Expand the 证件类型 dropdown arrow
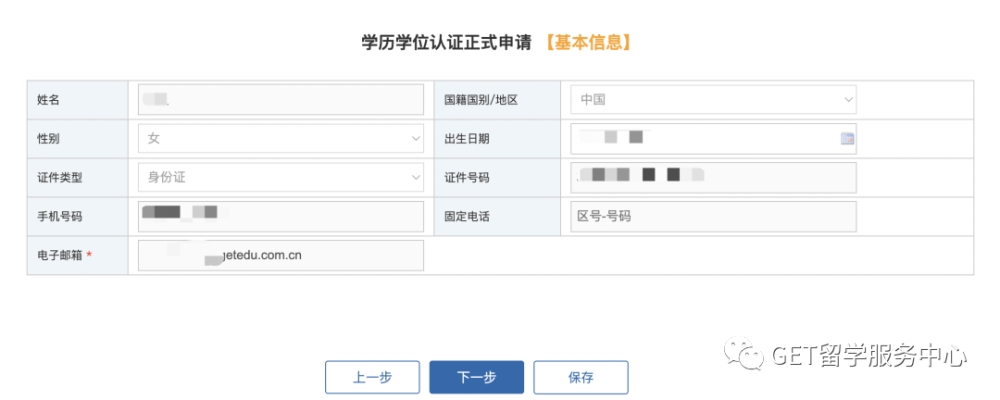The height and width of the screenshot is (400, 1000). 416,177
